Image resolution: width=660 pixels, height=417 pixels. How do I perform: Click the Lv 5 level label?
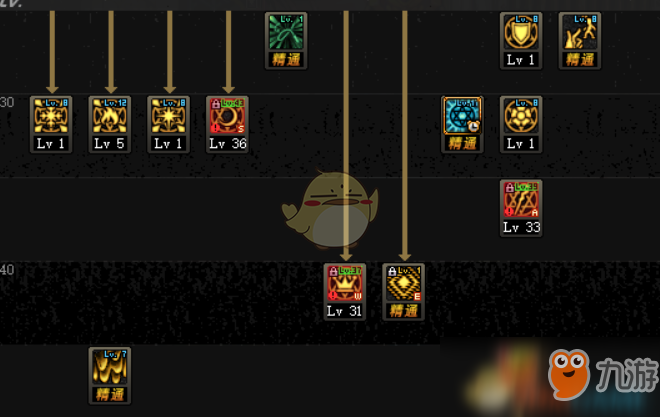pos(110,143)
